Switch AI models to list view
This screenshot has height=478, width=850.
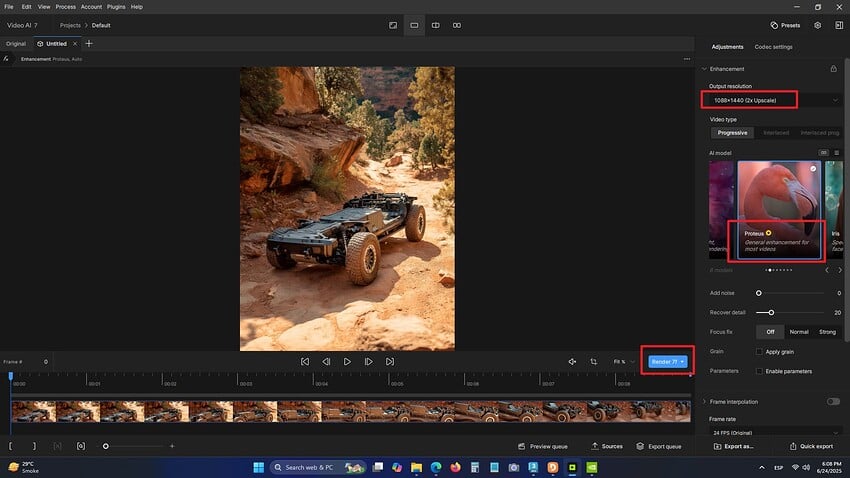tap(836, 153)
